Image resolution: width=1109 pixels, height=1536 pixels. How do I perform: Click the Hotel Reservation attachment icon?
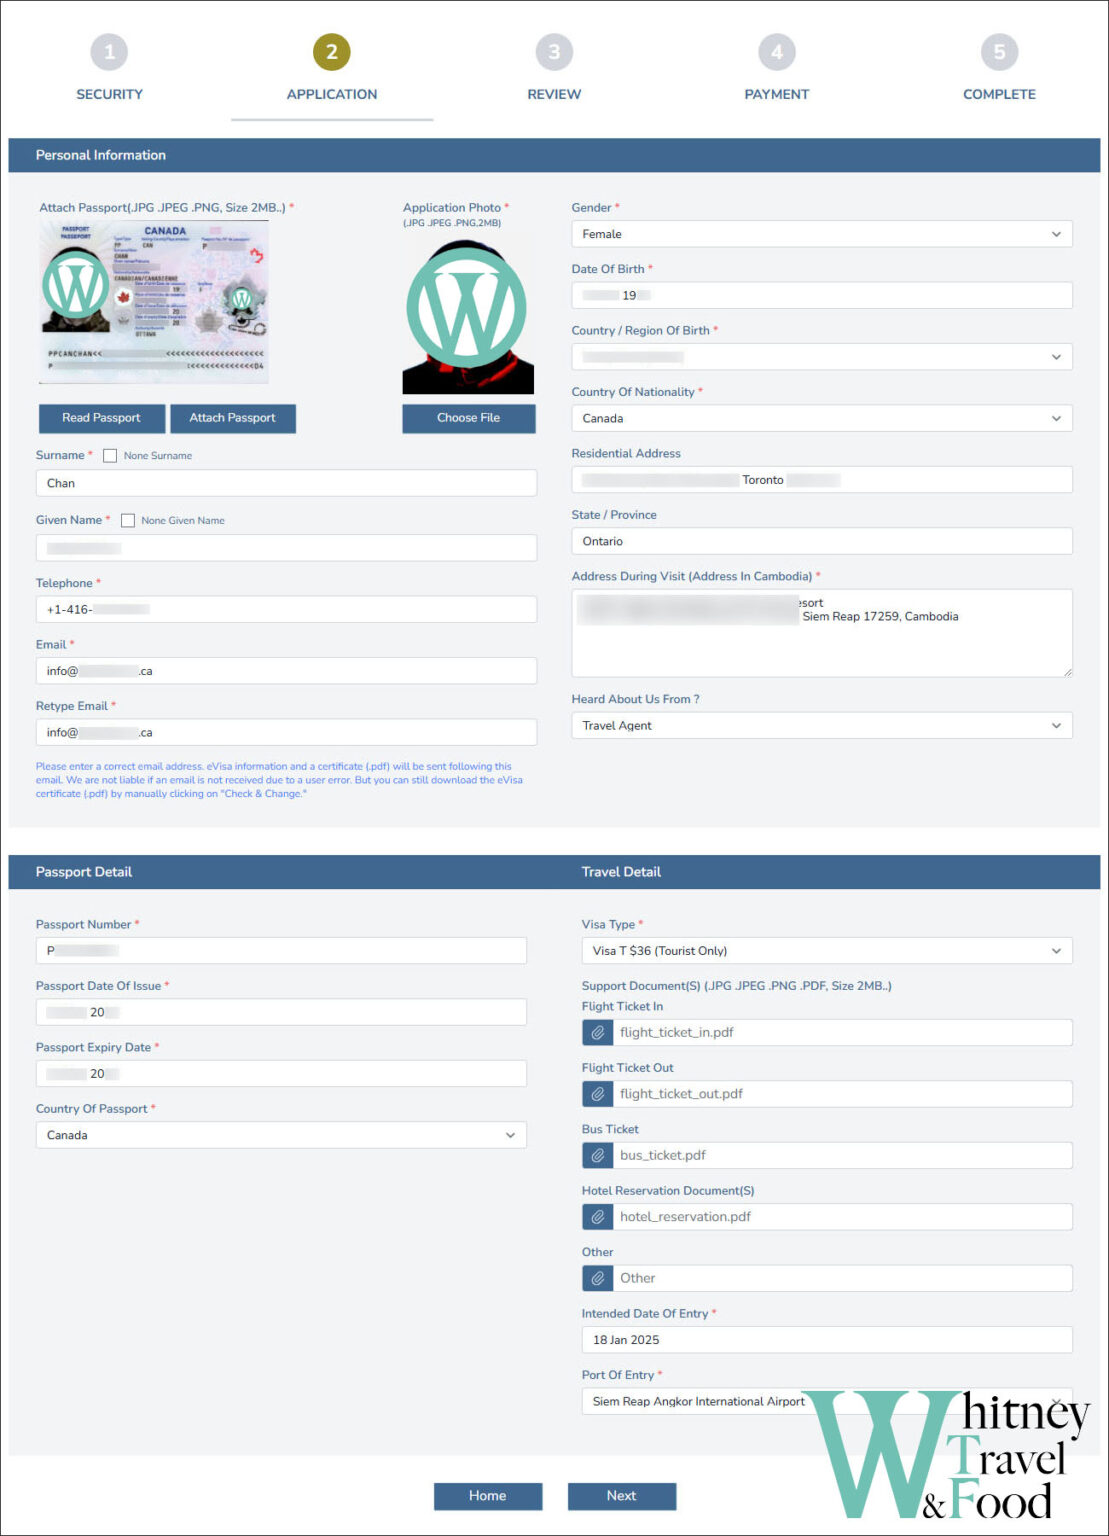(x=597, y=1217)
